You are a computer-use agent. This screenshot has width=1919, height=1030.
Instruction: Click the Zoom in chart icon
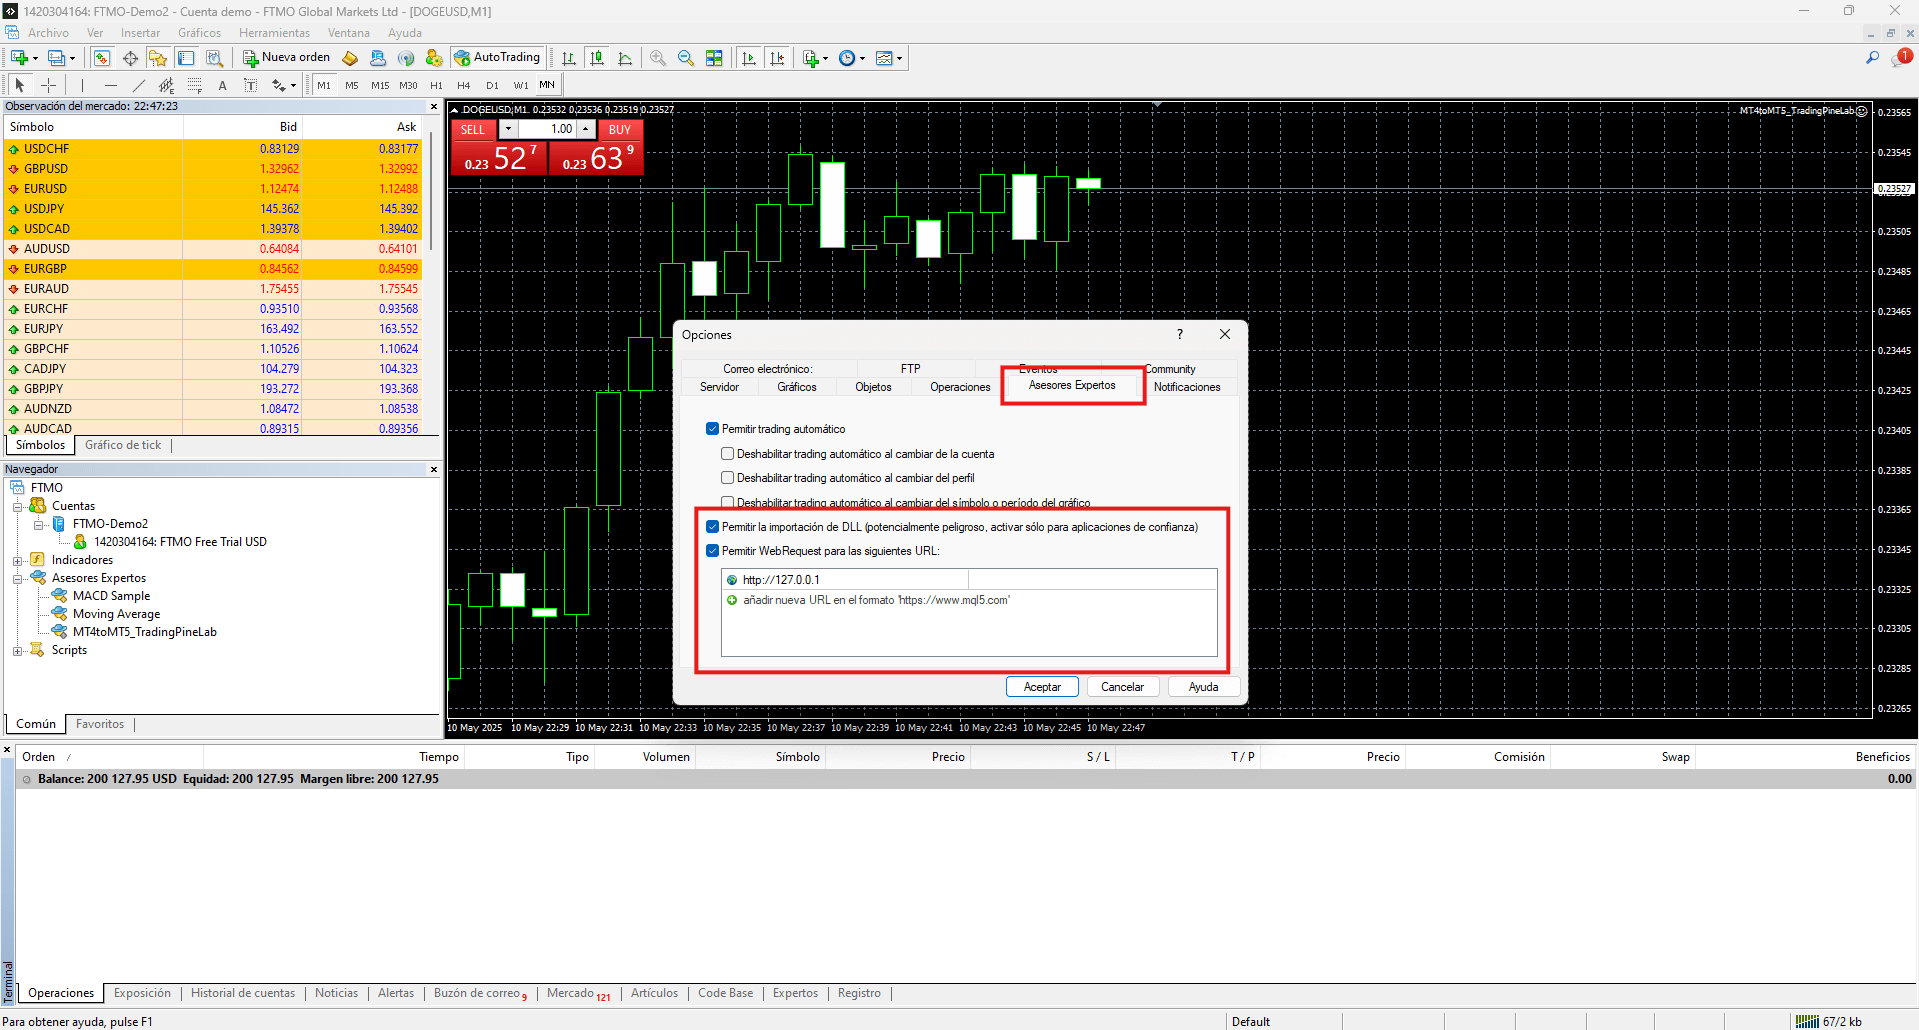[x=657, y=57]
